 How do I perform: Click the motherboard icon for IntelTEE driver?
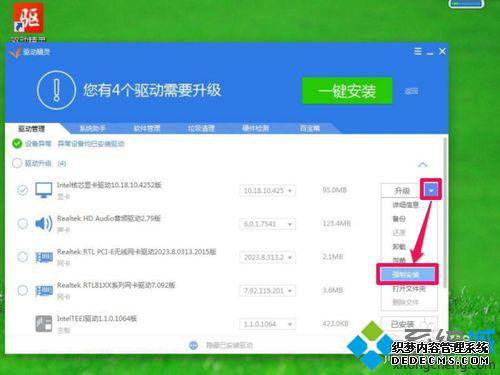pos(44,324)
